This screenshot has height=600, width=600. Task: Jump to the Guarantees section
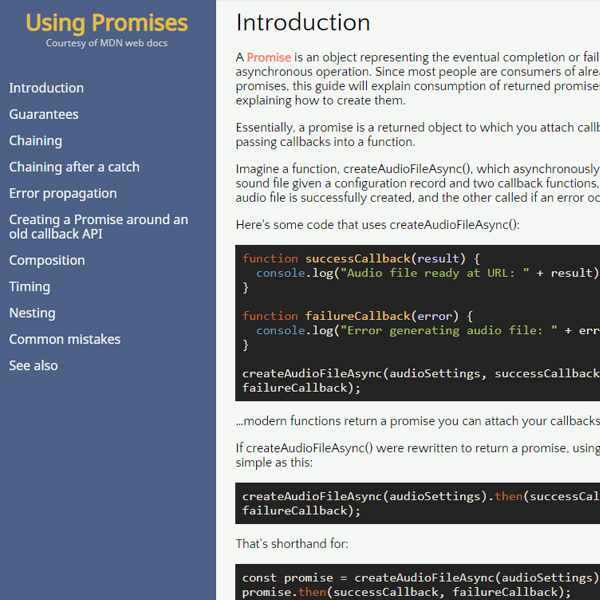43,114
